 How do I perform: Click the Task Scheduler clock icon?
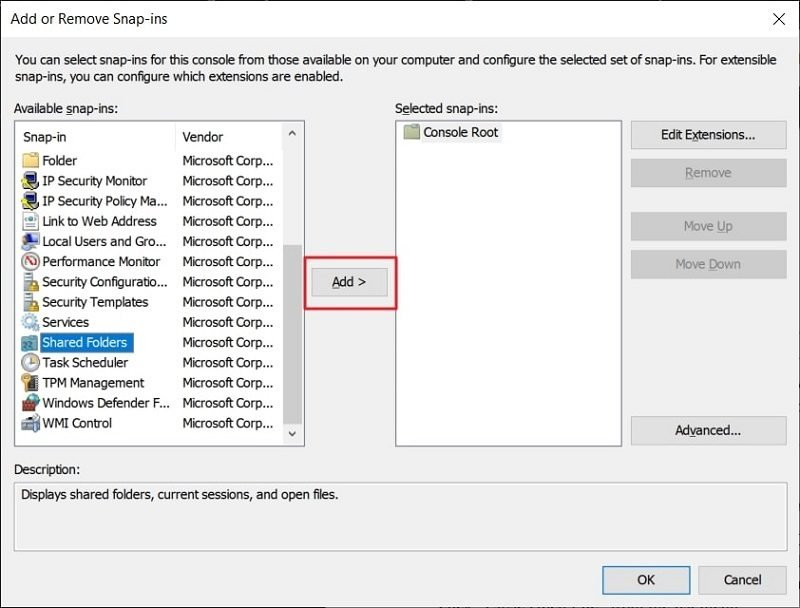point(30,363)
